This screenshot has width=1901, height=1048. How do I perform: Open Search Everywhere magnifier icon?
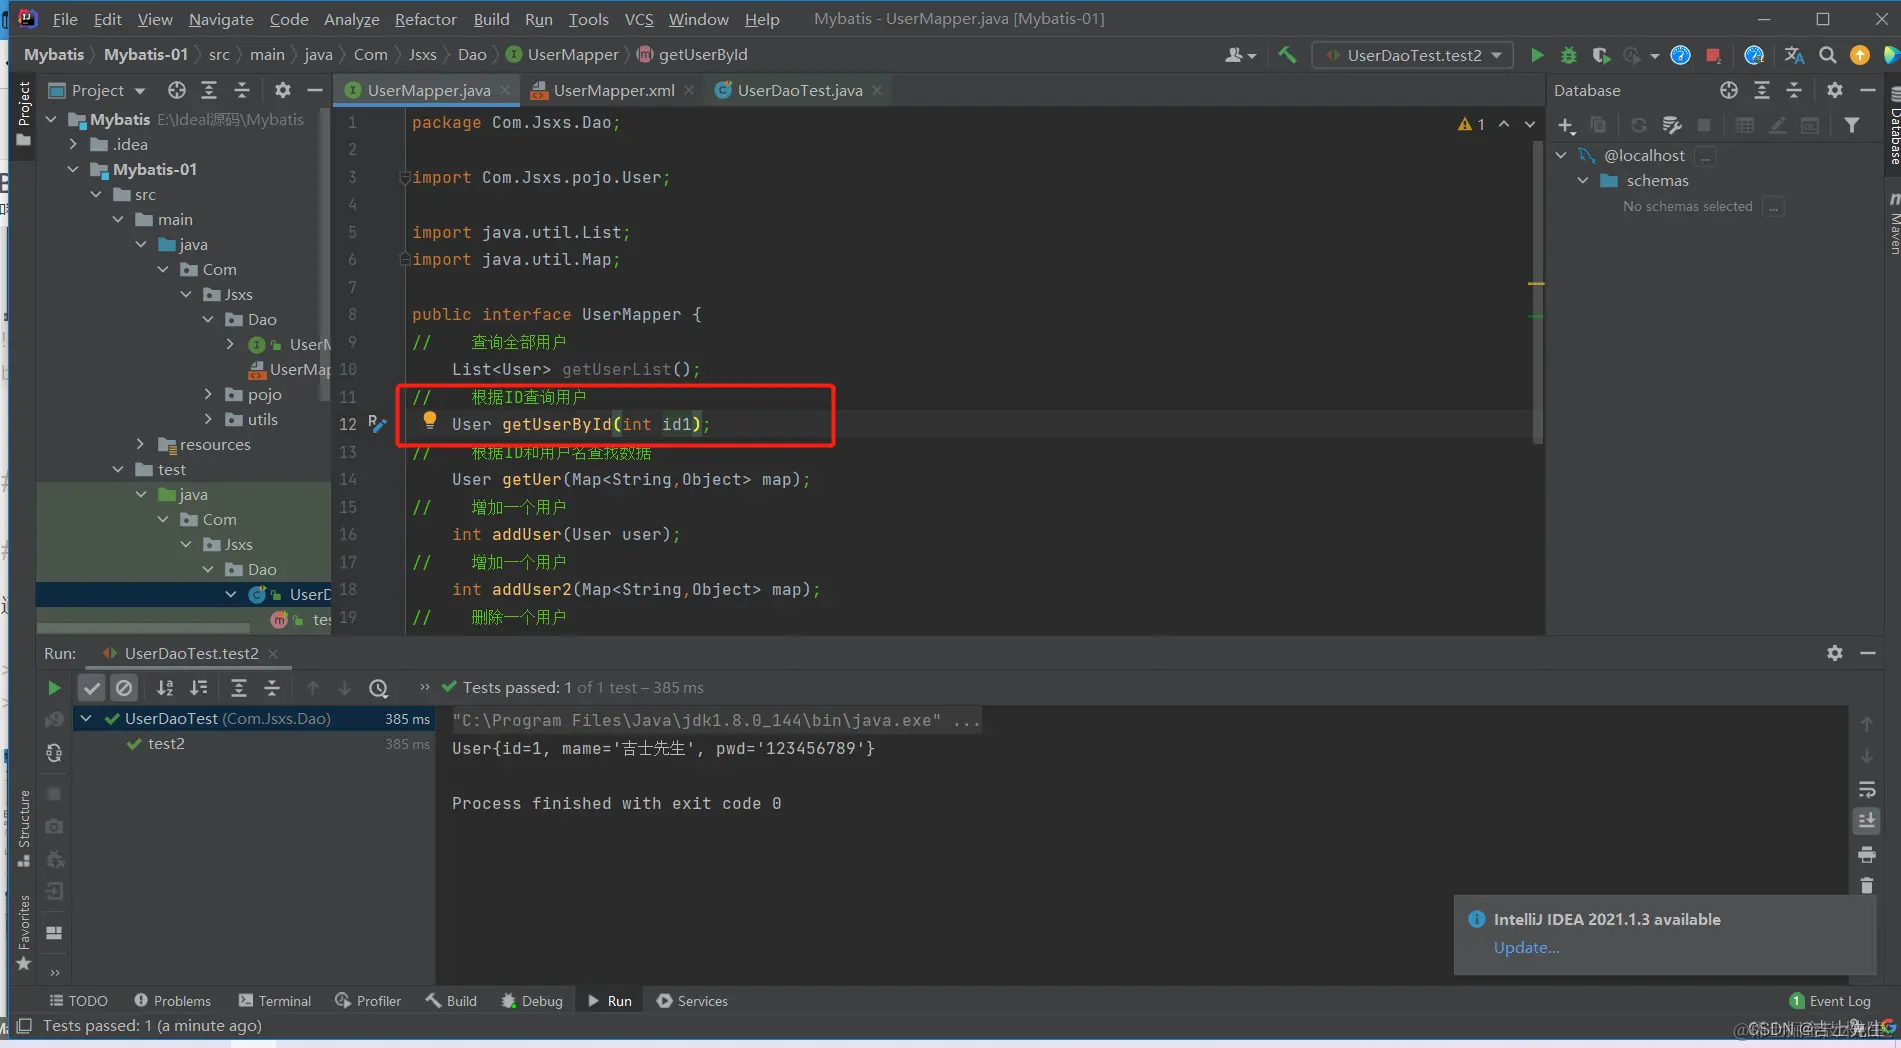pos(1827,55)
